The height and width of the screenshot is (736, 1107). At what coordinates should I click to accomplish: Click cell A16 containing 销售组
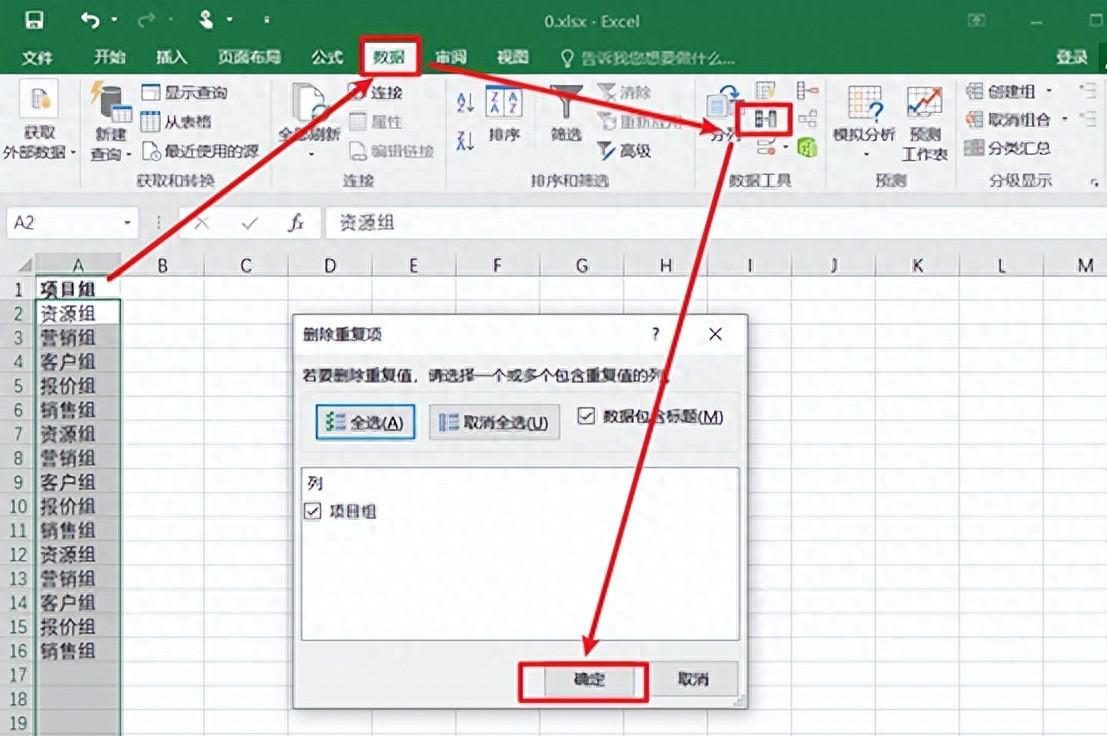coord(78,651)
